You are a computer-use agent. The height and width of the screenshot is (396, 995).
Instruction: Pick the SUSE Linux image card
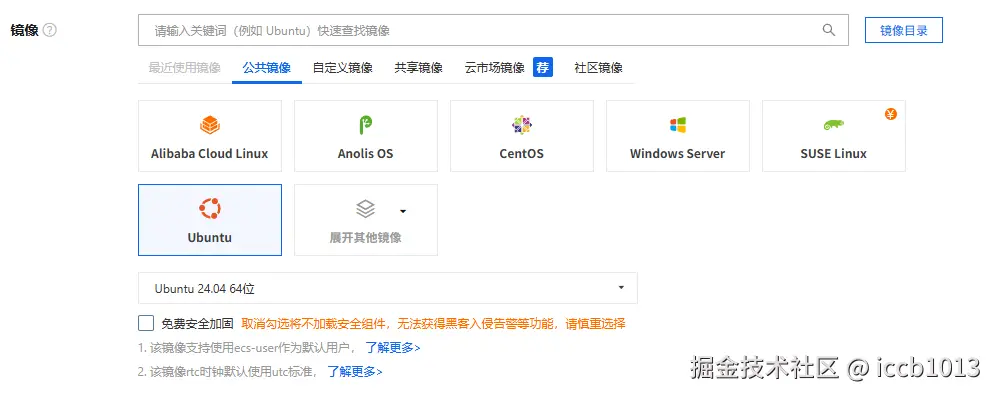pyautogui.click(x=834, y=136)
